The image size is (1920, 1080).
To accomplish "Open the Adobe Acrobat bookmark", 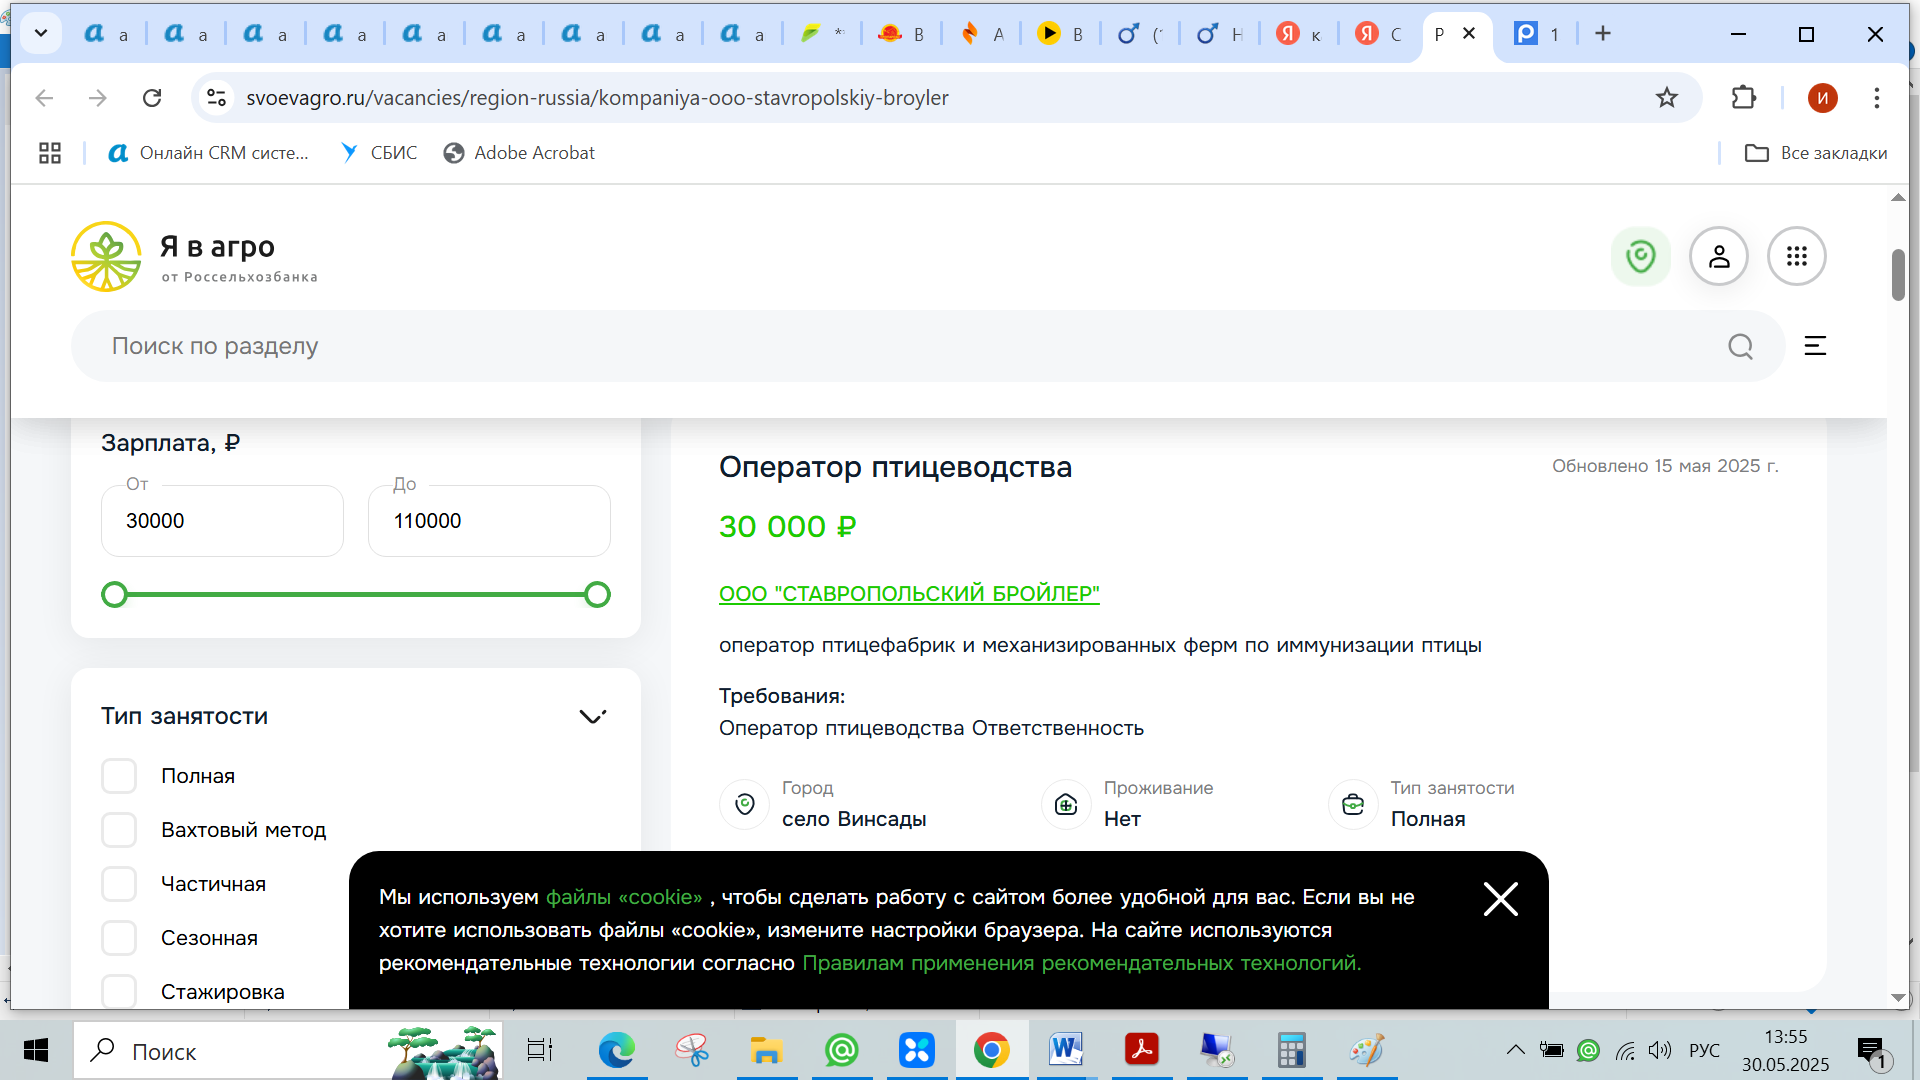I will pos(519,153).
